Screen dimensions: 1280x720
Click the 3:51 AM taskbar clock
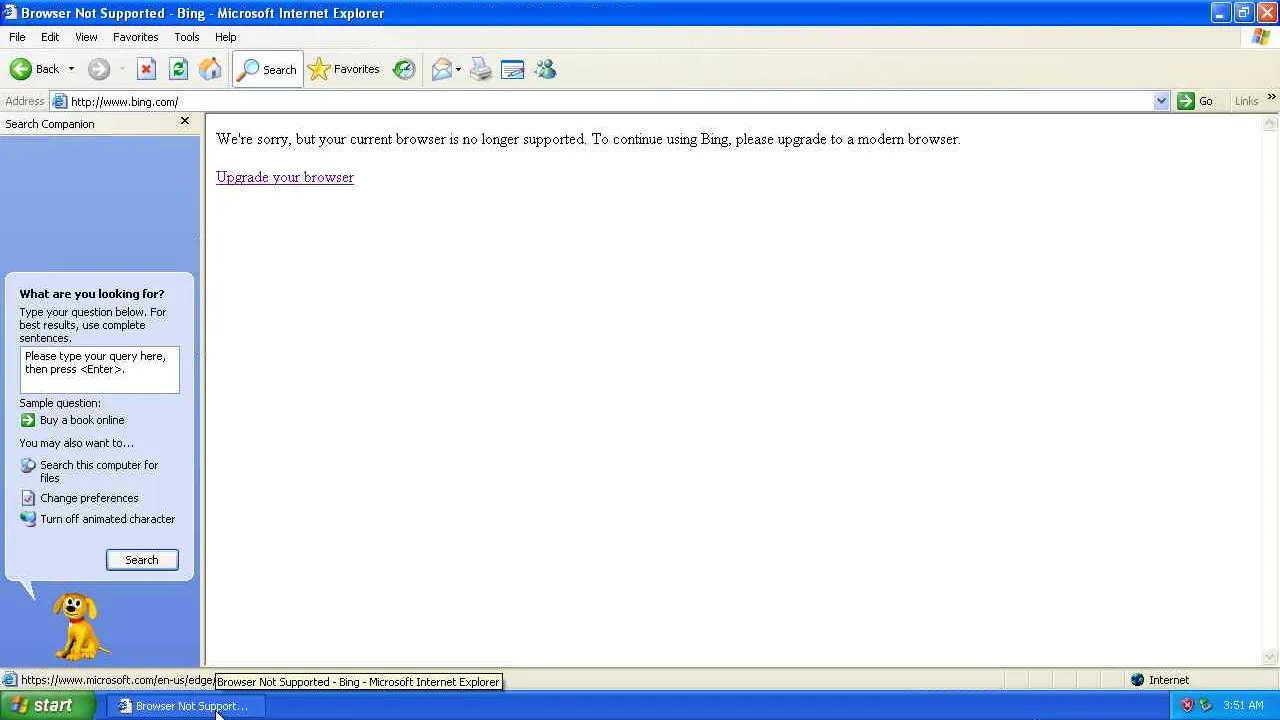(x=1243, y=706)
